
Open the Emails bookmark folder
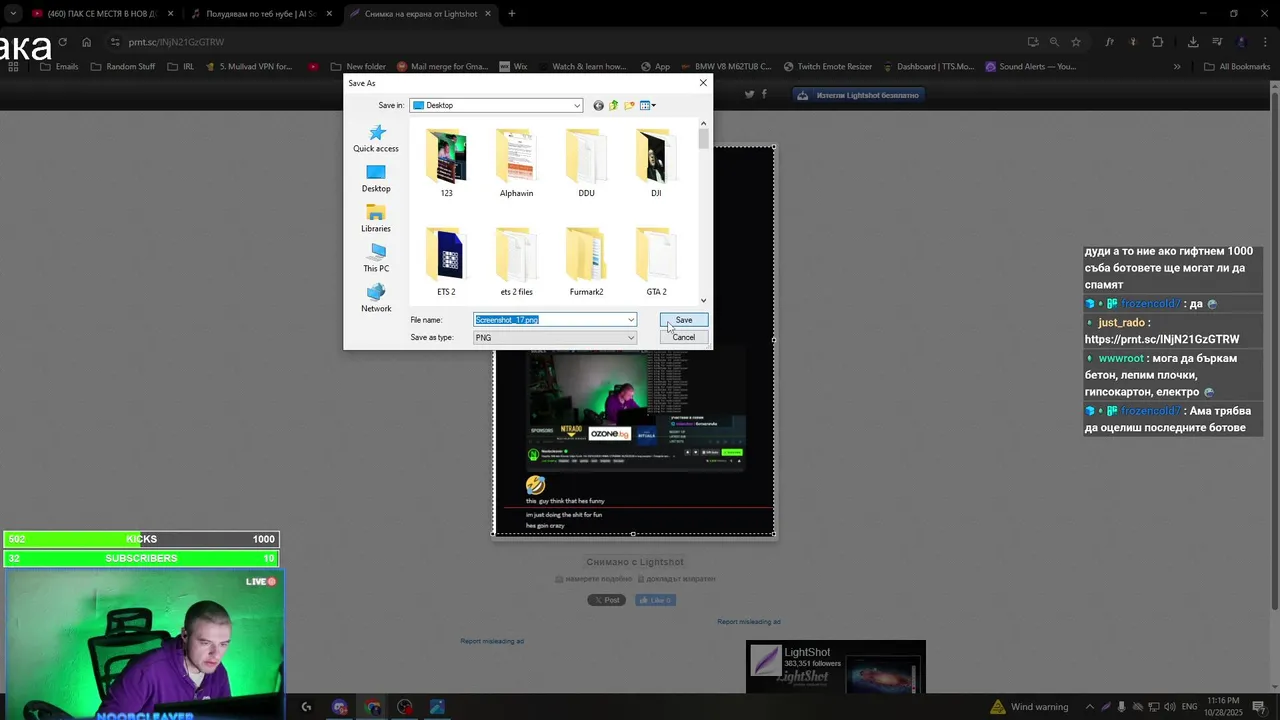point(59,67)
